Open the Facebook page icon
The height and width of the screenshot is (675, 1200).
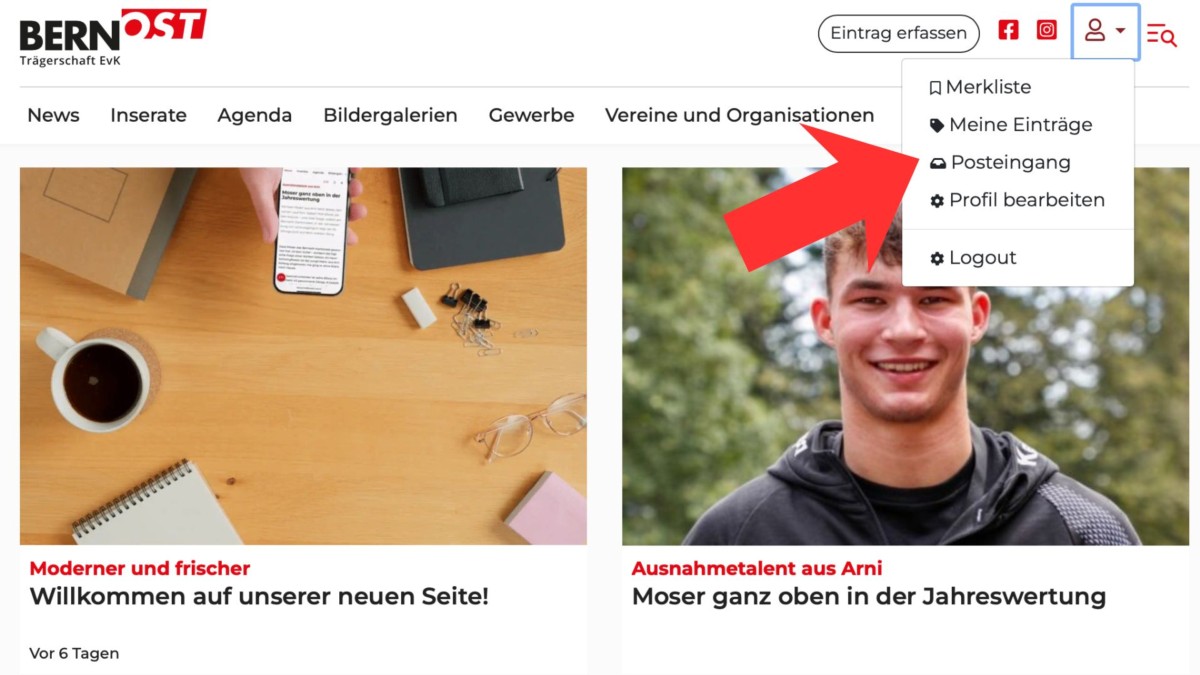tap(1008, 30)
